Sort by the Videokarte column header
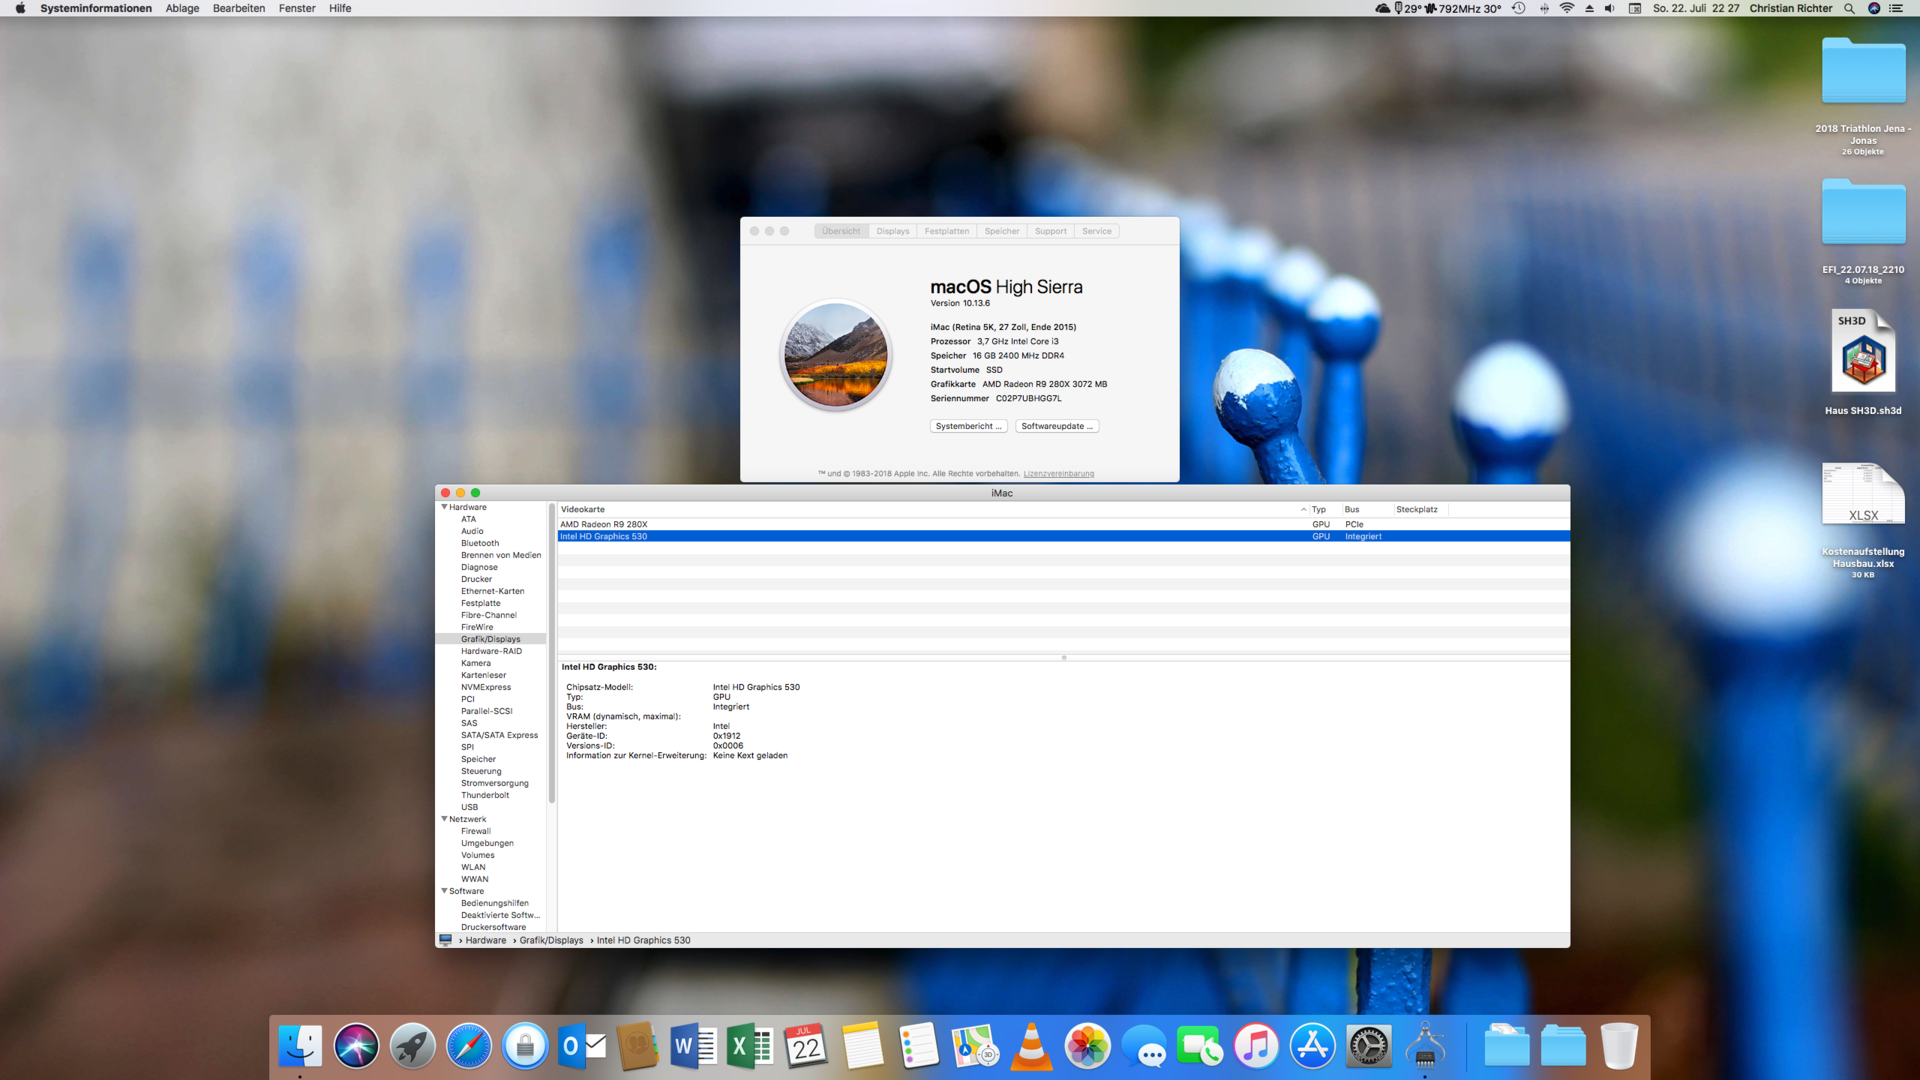Image resolution: width=1920 pixels, height=1080 pixels. 583,509
